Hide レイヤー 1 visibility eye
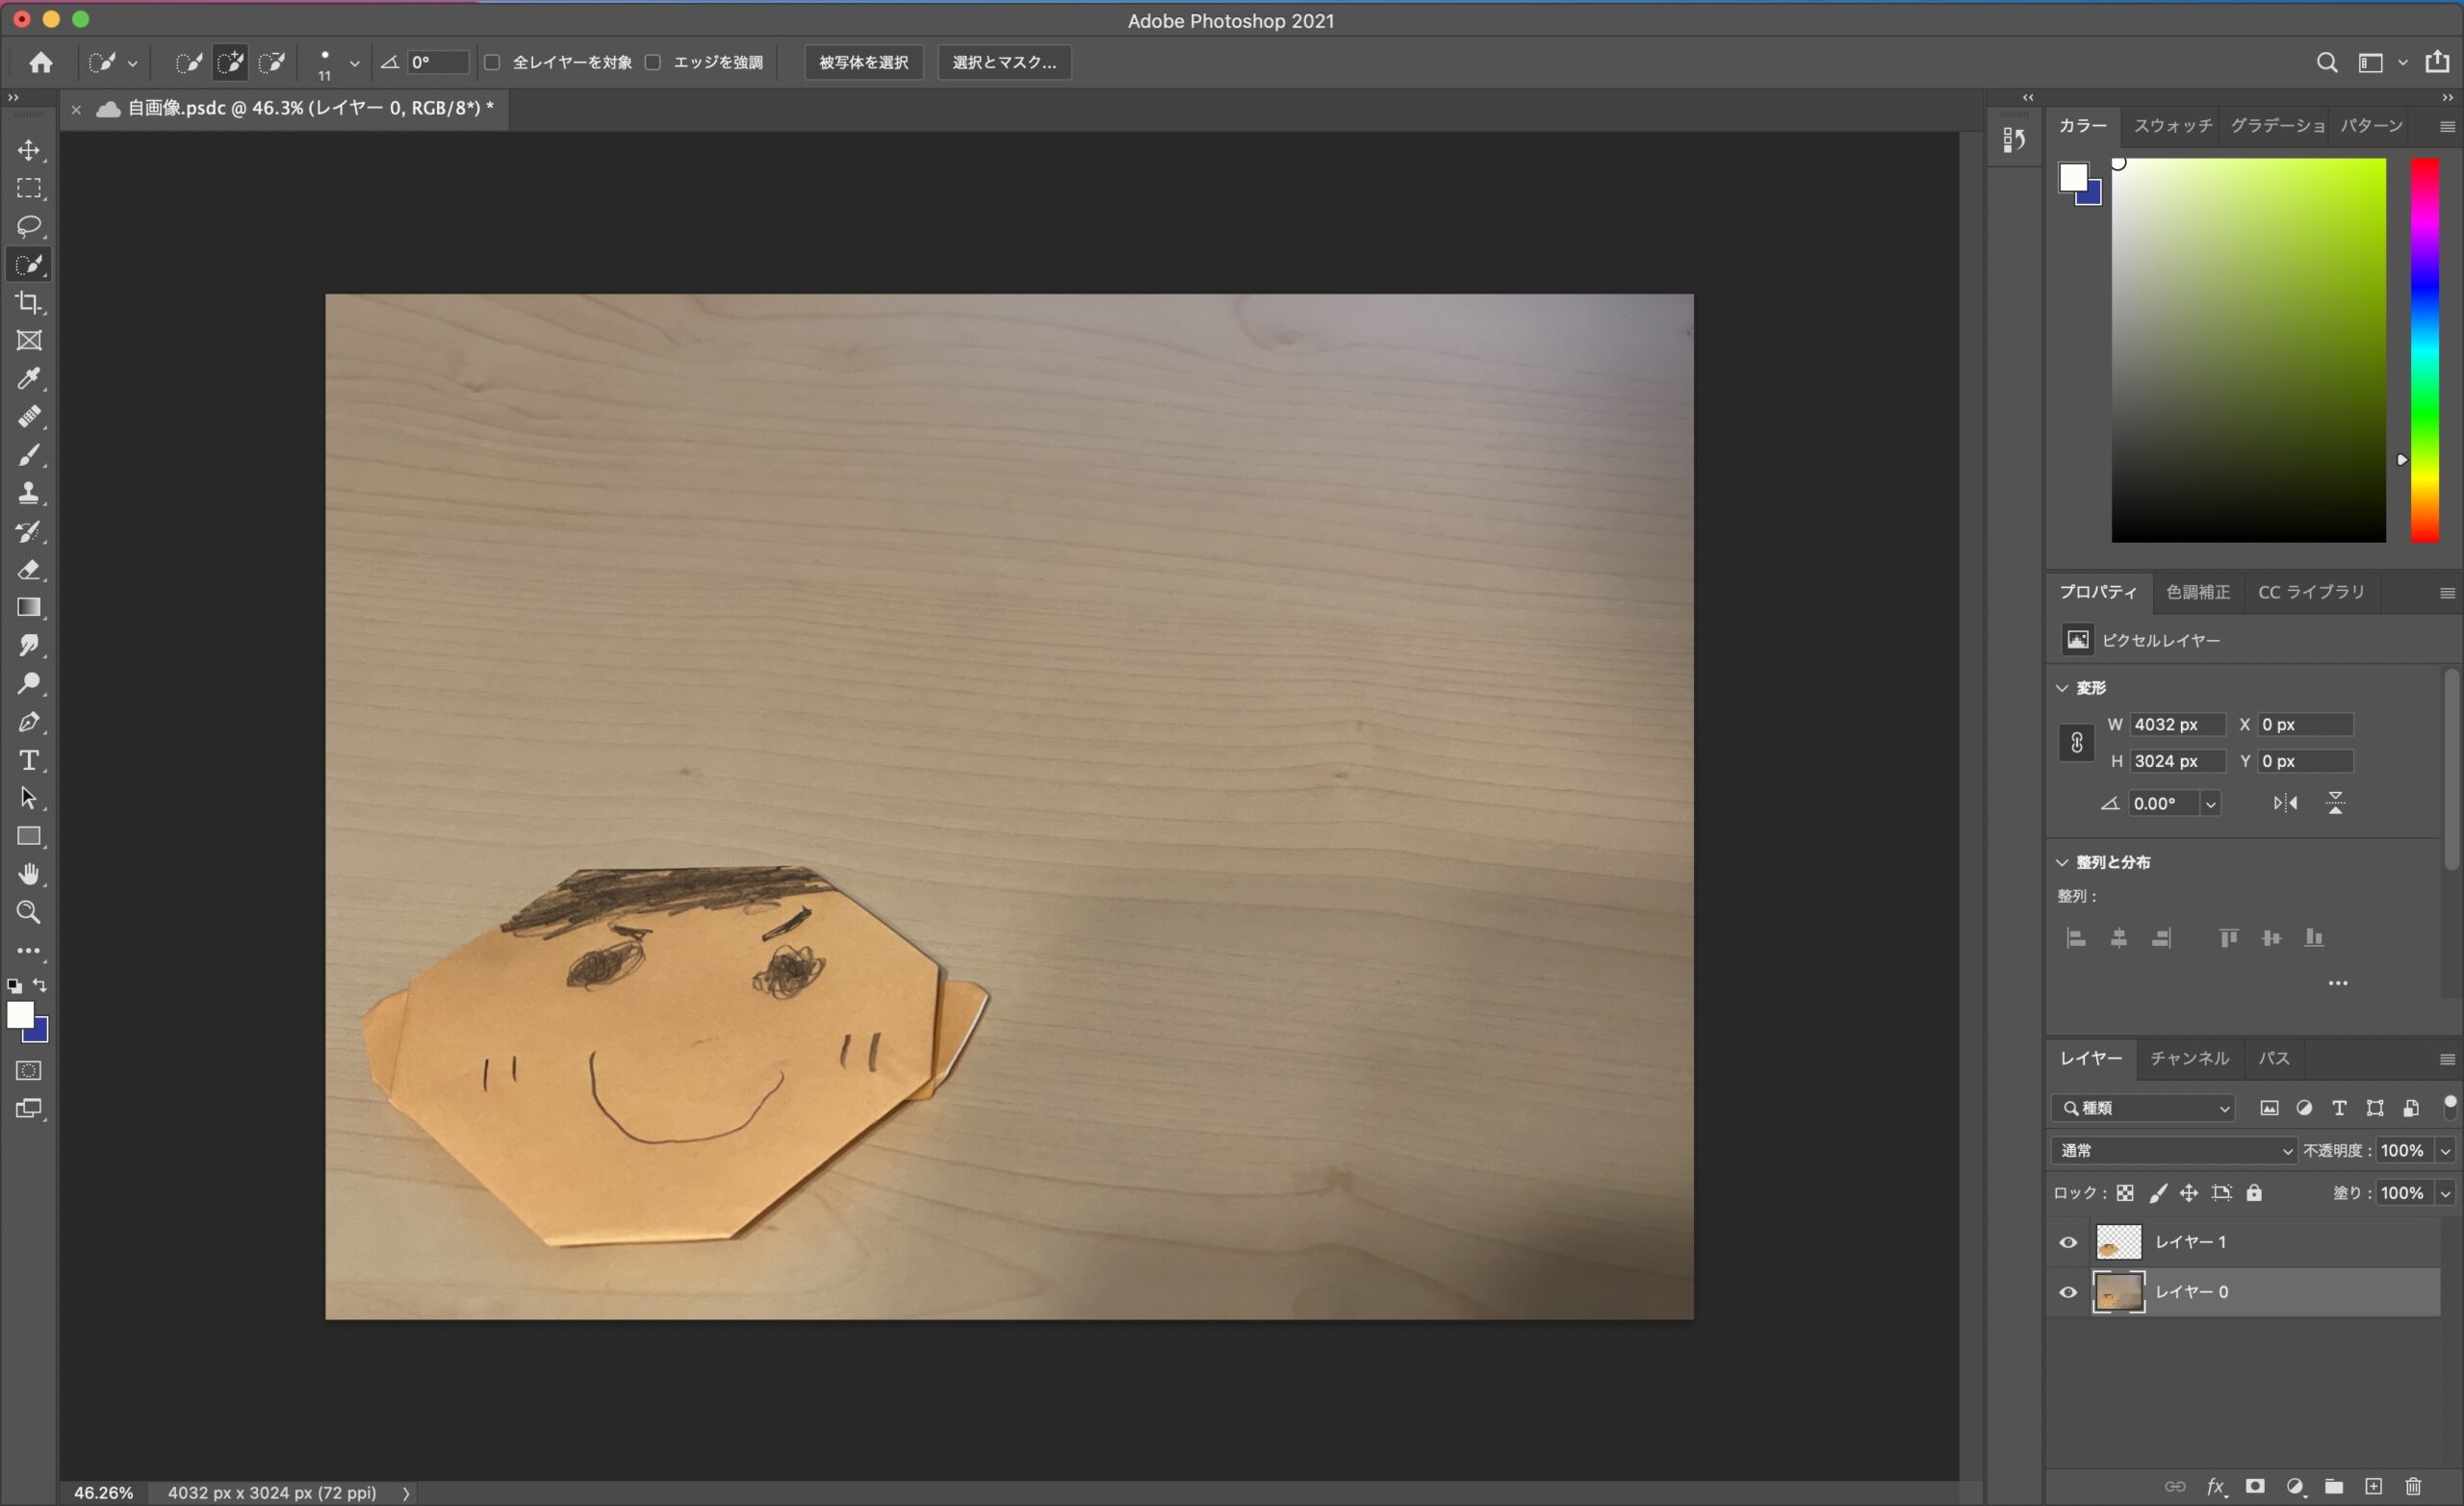 tap(2068, 1242)
